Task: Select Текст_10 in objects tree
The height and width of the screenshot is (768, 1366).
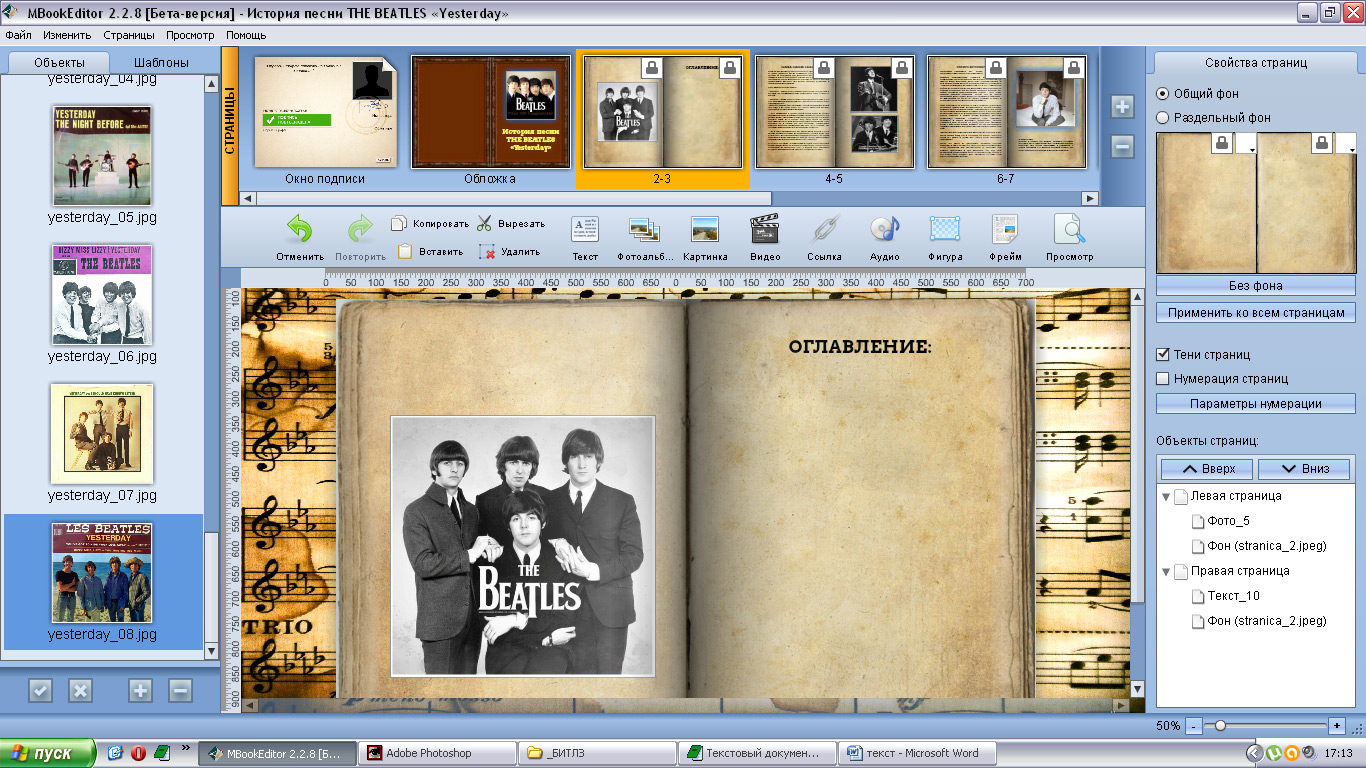Action: pos(1232,596)
